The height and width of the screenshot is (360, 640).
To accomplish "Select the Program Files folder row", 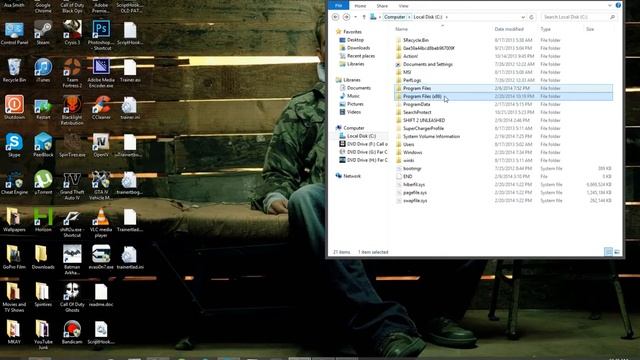I will point(503,88).
